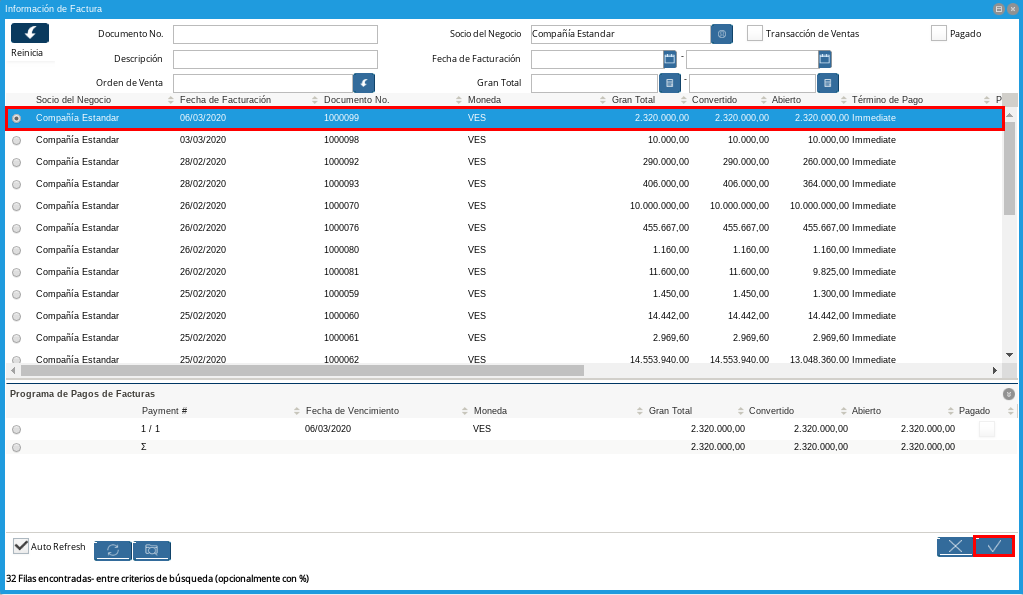Viewport: 1023px width, 595px height.
Task: Select invoice 1000098 row radio button
Action: [16, 140]
